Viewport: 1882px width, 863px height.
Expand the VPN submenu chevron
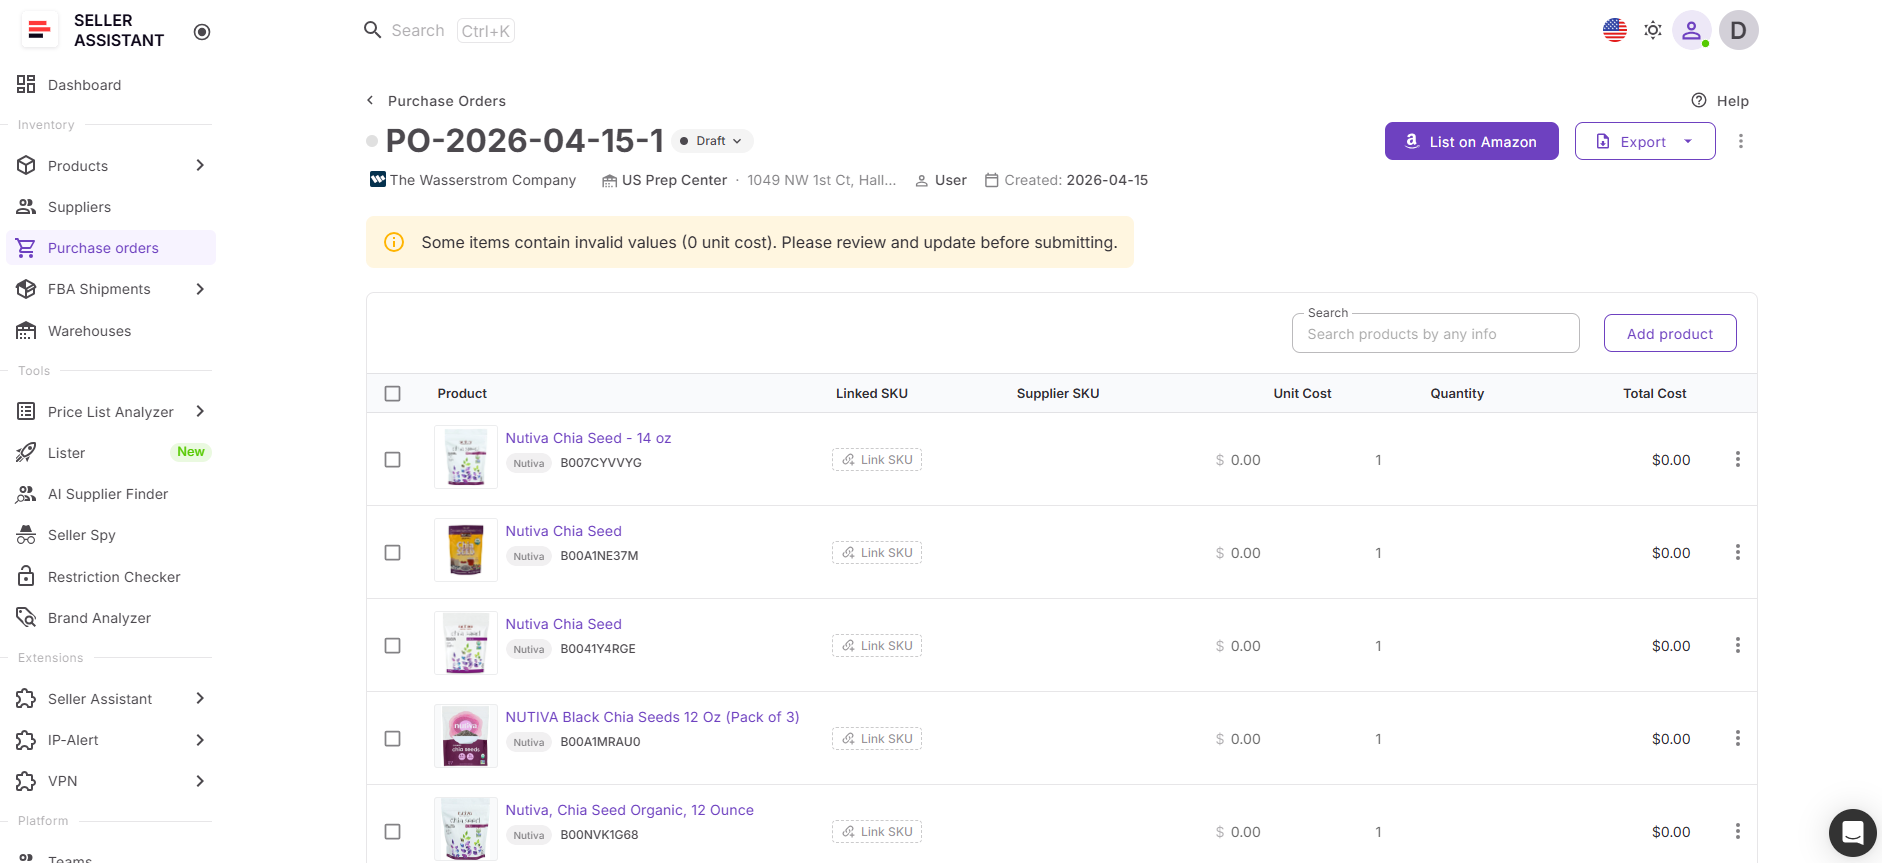point(200,781)
